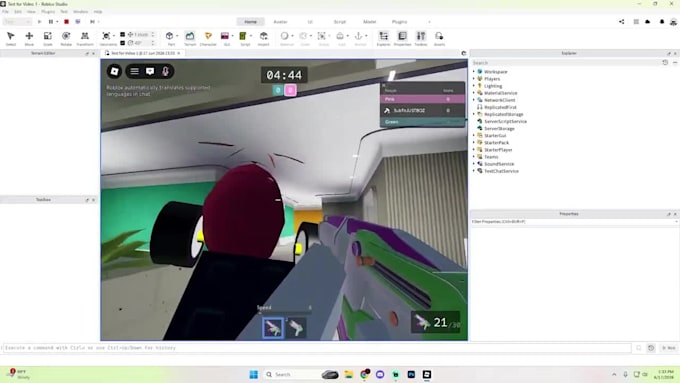Switch to the Model ribbon tab

(x=369, y=22)
